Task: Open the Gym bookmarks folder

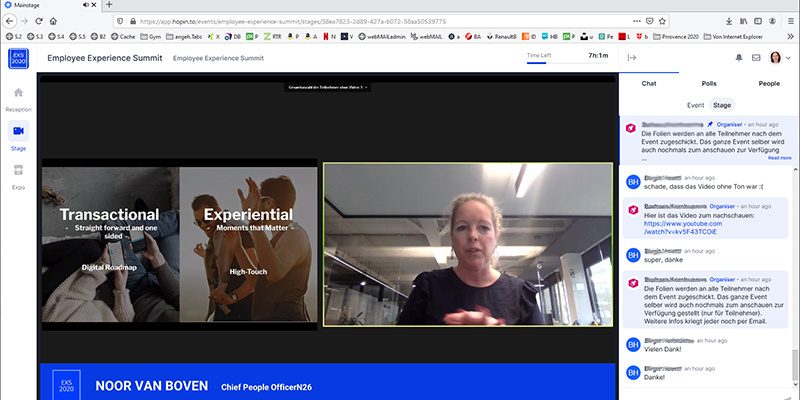Action: 151,37
